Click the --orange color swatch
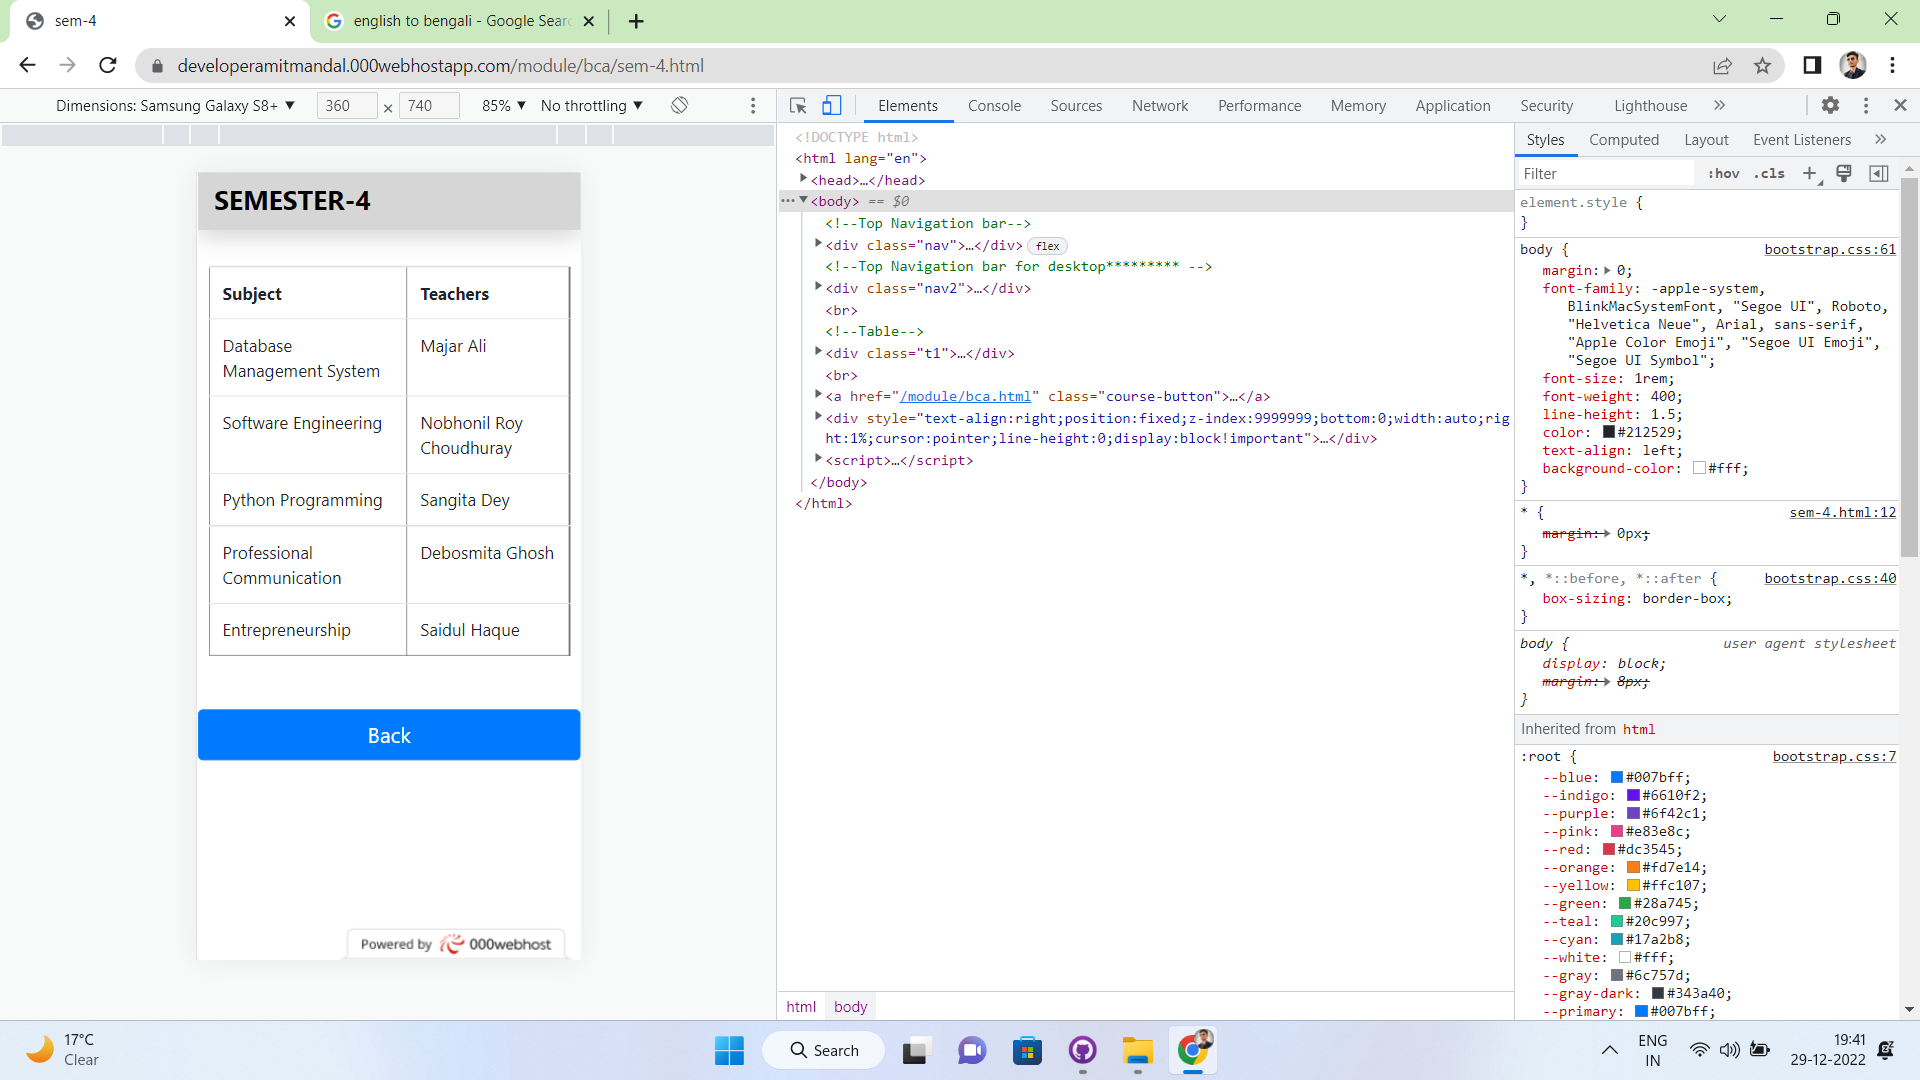This screenshot has width=1920, height=1080. point(1633,867)
